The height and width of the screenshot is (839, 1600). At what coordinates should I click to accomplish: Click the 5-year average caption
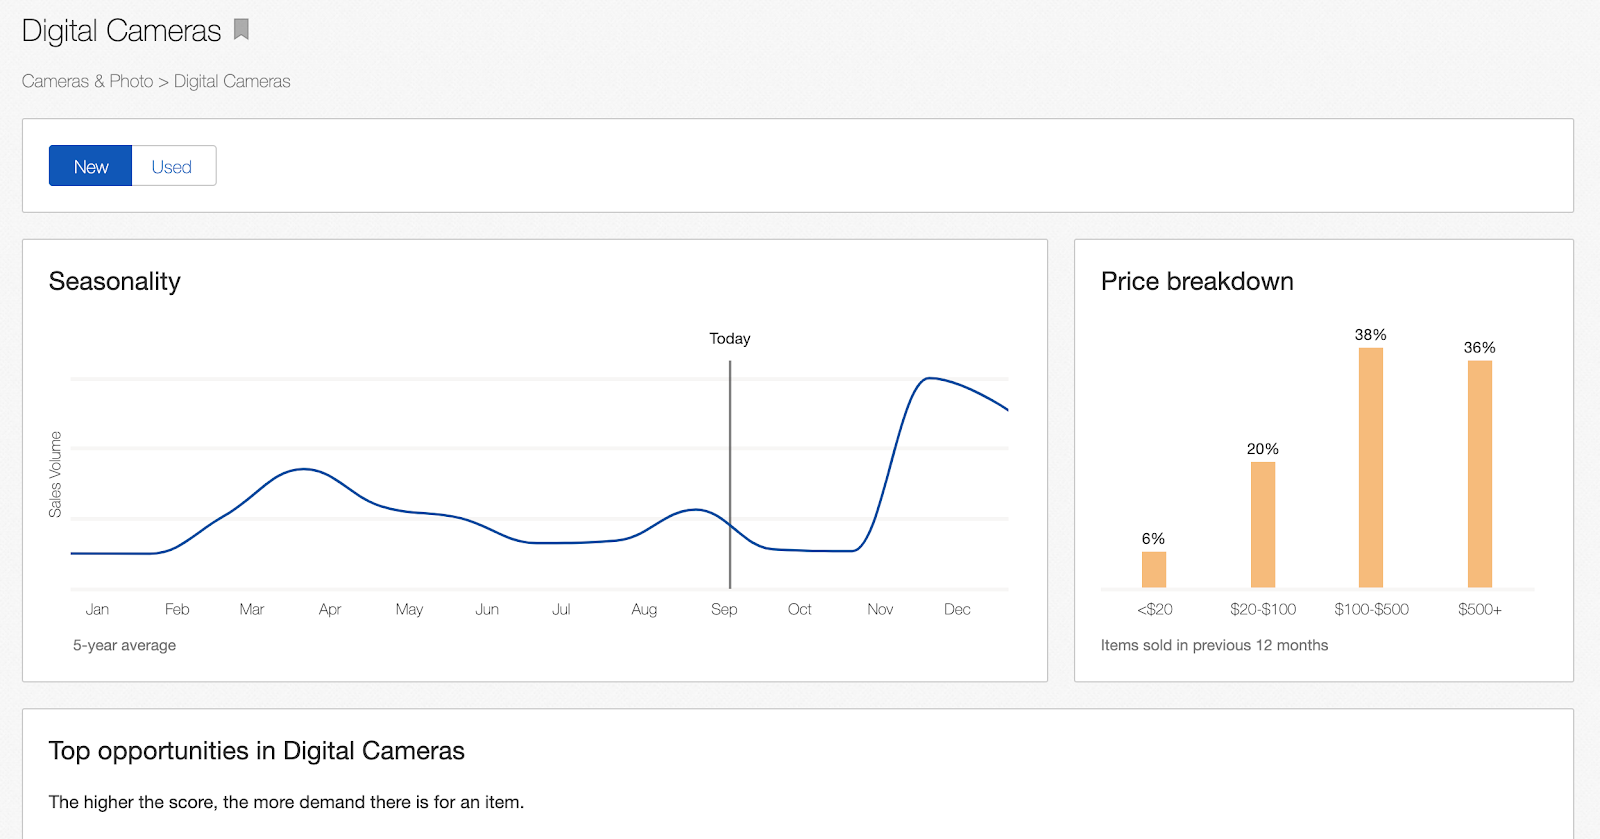tap(124, 645)
